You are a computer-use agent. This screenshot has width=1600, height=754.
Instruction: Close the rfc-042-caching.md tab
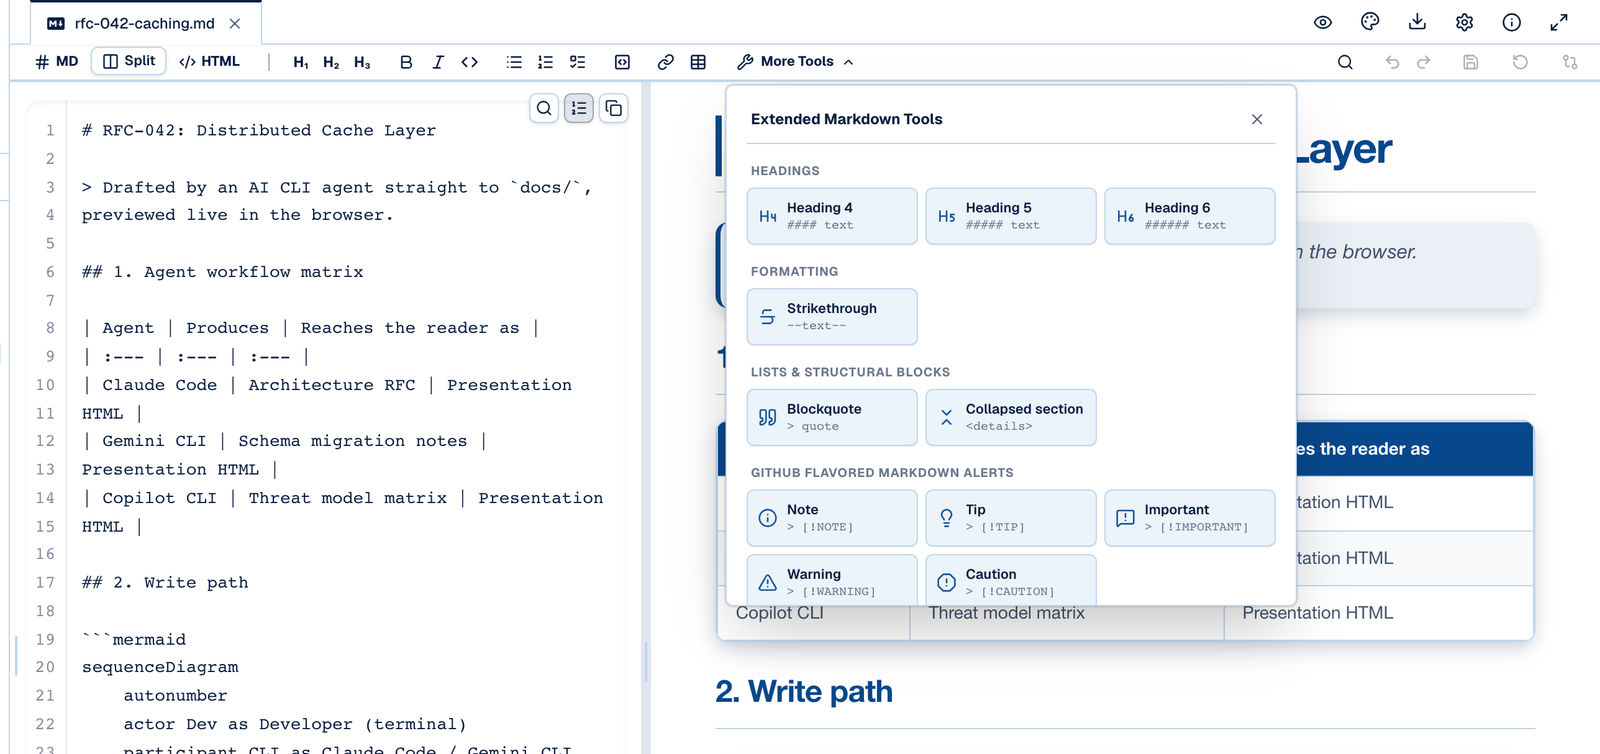click(235, 23)
